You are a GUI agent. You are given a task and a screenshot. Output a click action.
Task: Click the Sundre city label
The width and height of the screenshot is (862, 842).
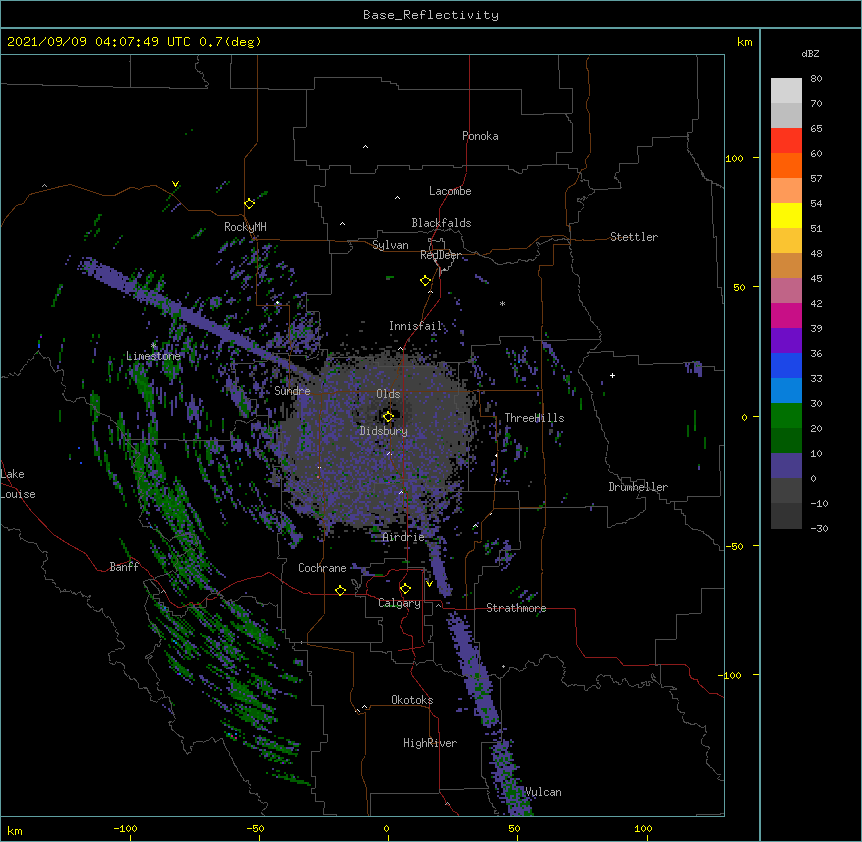click(x=292, y=391)
